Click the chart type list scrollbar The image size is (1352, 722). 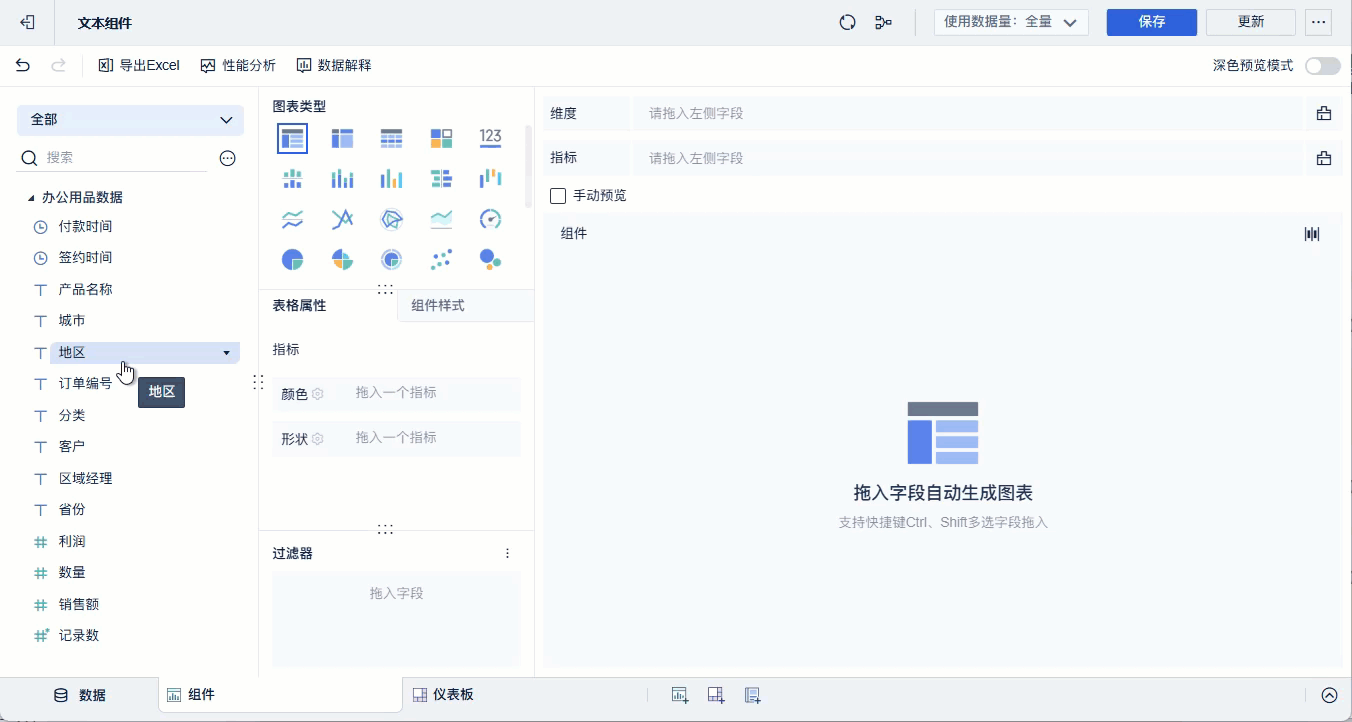[527, 165]
